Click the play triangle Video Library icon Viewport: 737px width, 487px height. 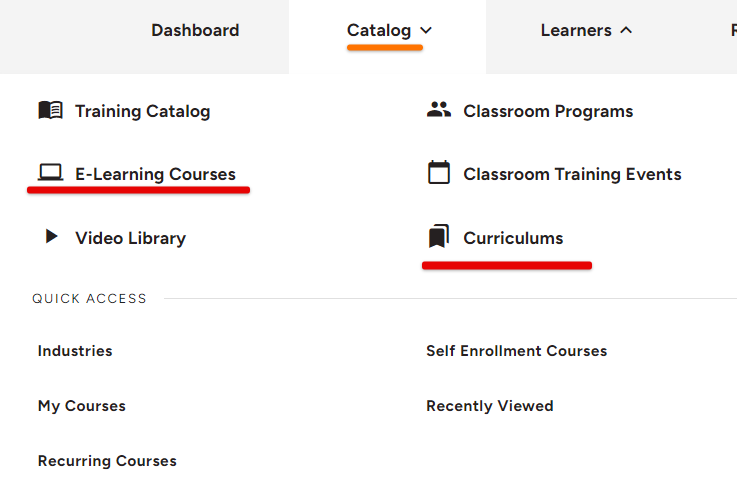coord(51,238)
